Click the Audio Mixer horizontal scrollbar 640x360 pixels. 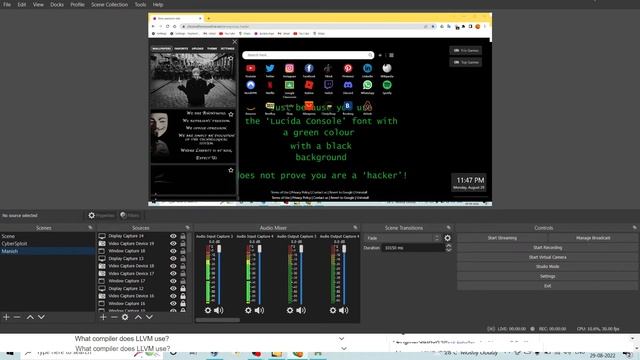(x=218, y=320)
